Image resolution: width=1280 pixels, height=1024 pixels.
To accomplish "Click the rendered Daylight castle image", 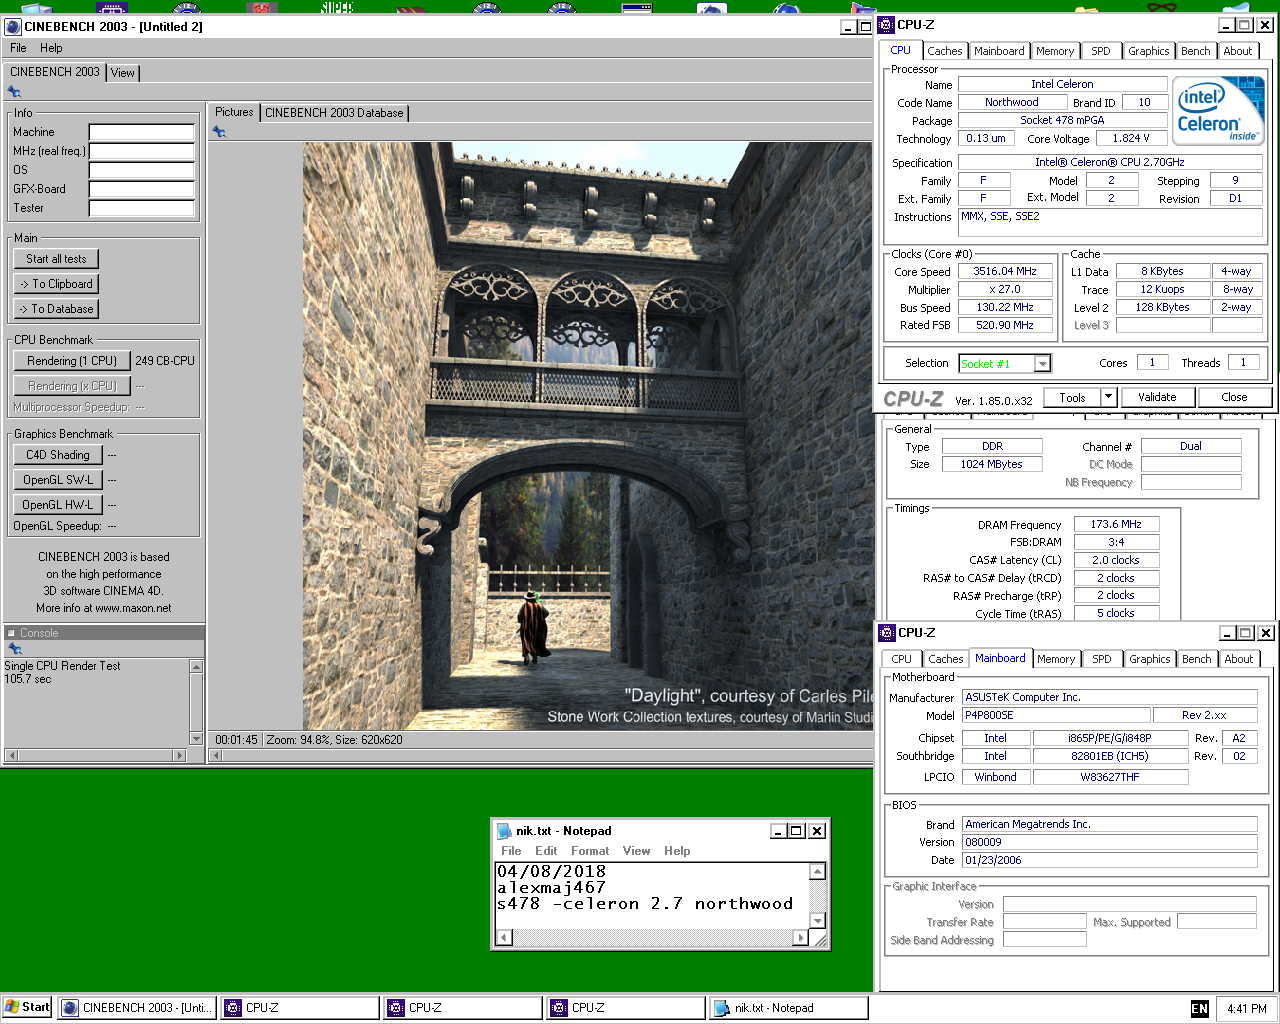I will [588, 436].
